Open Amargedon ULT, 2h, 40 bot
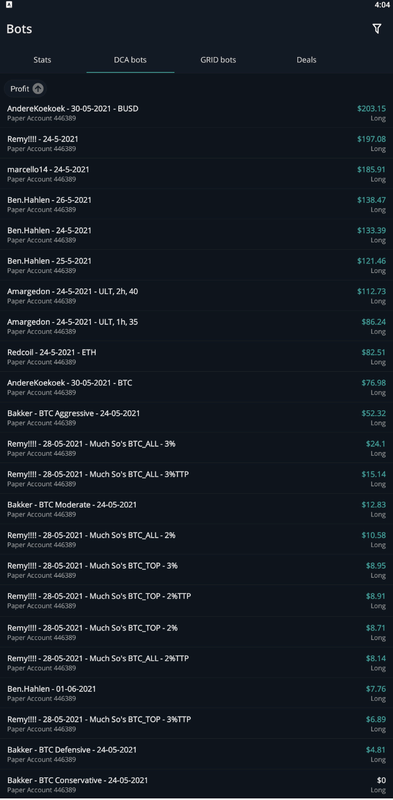The height and width of the screenshot is (800, 393). pos(196,295)
